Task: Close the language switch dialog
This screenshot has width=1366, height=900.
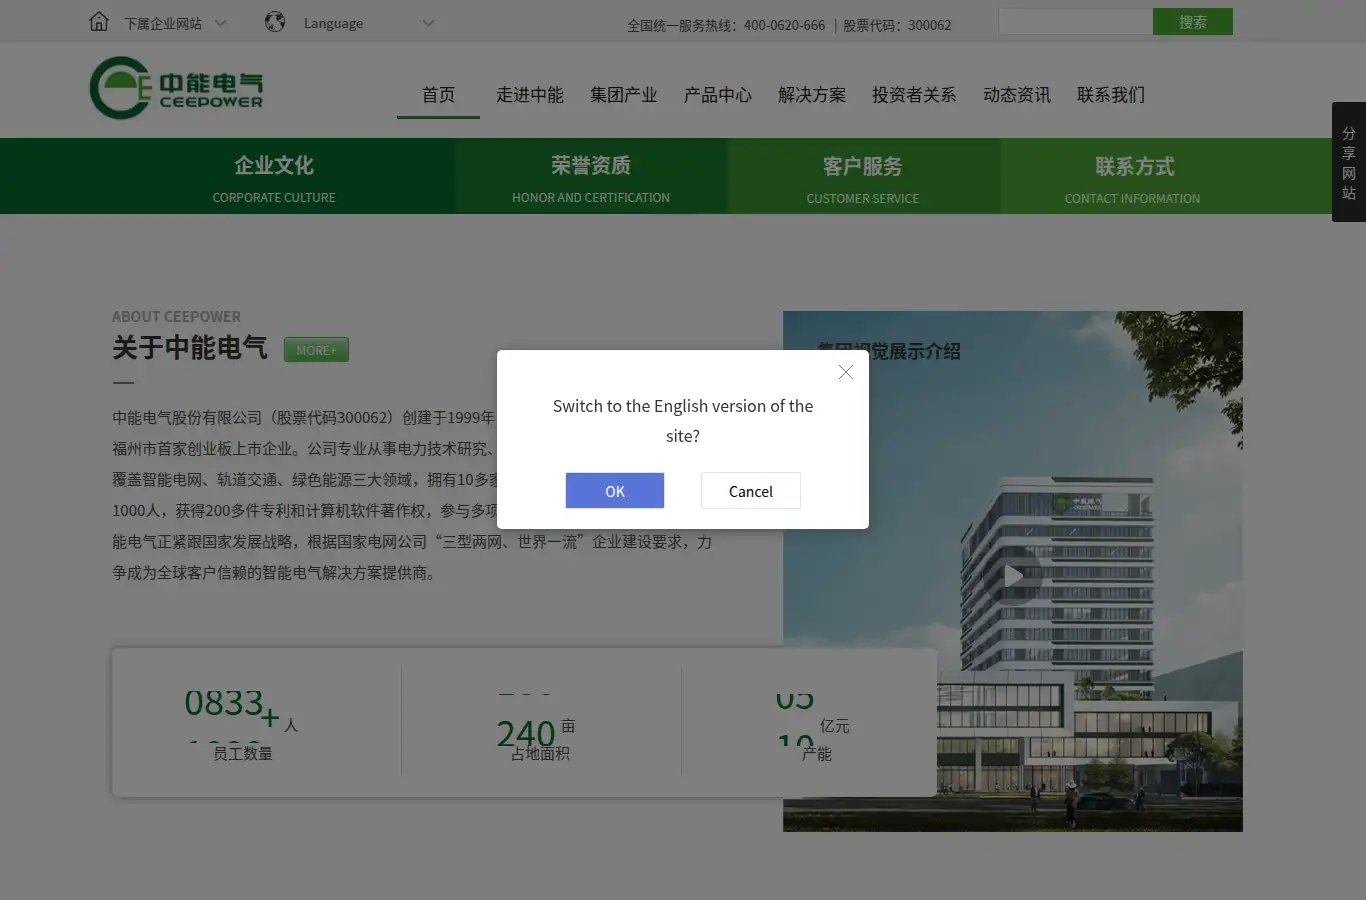Action: pos(846,372)
